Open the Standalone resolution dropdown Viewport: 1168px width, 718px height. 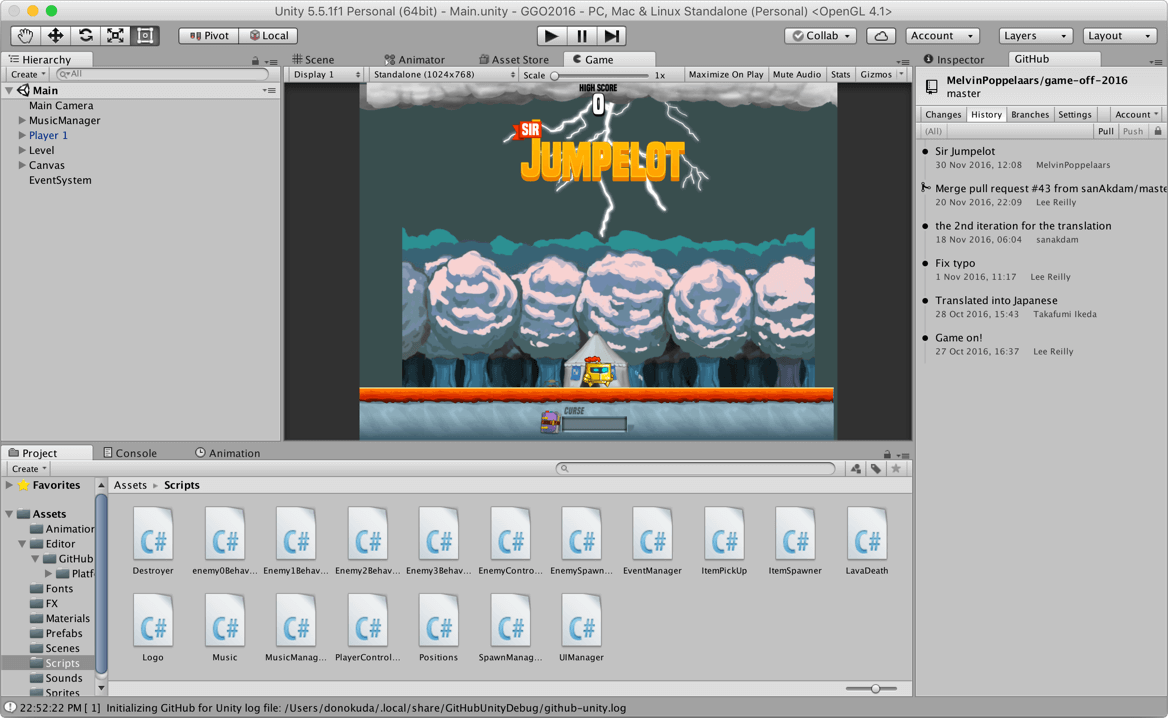coord(444,74)
